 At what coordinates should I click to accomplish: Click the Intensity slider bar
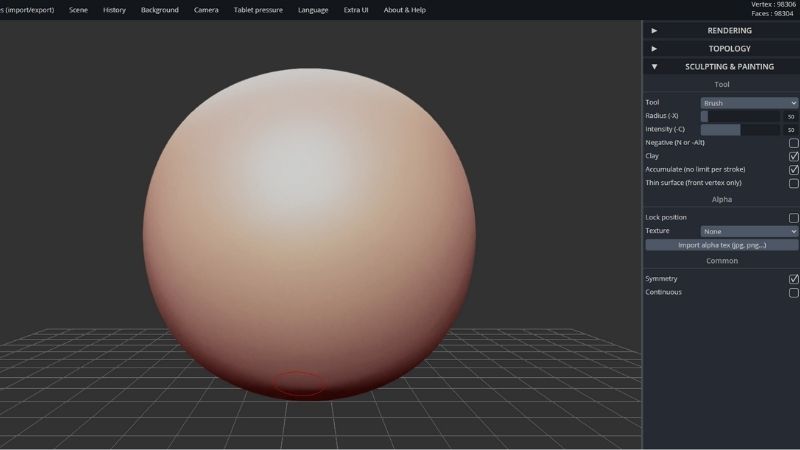pyautogui.click(x=740, y=130)
